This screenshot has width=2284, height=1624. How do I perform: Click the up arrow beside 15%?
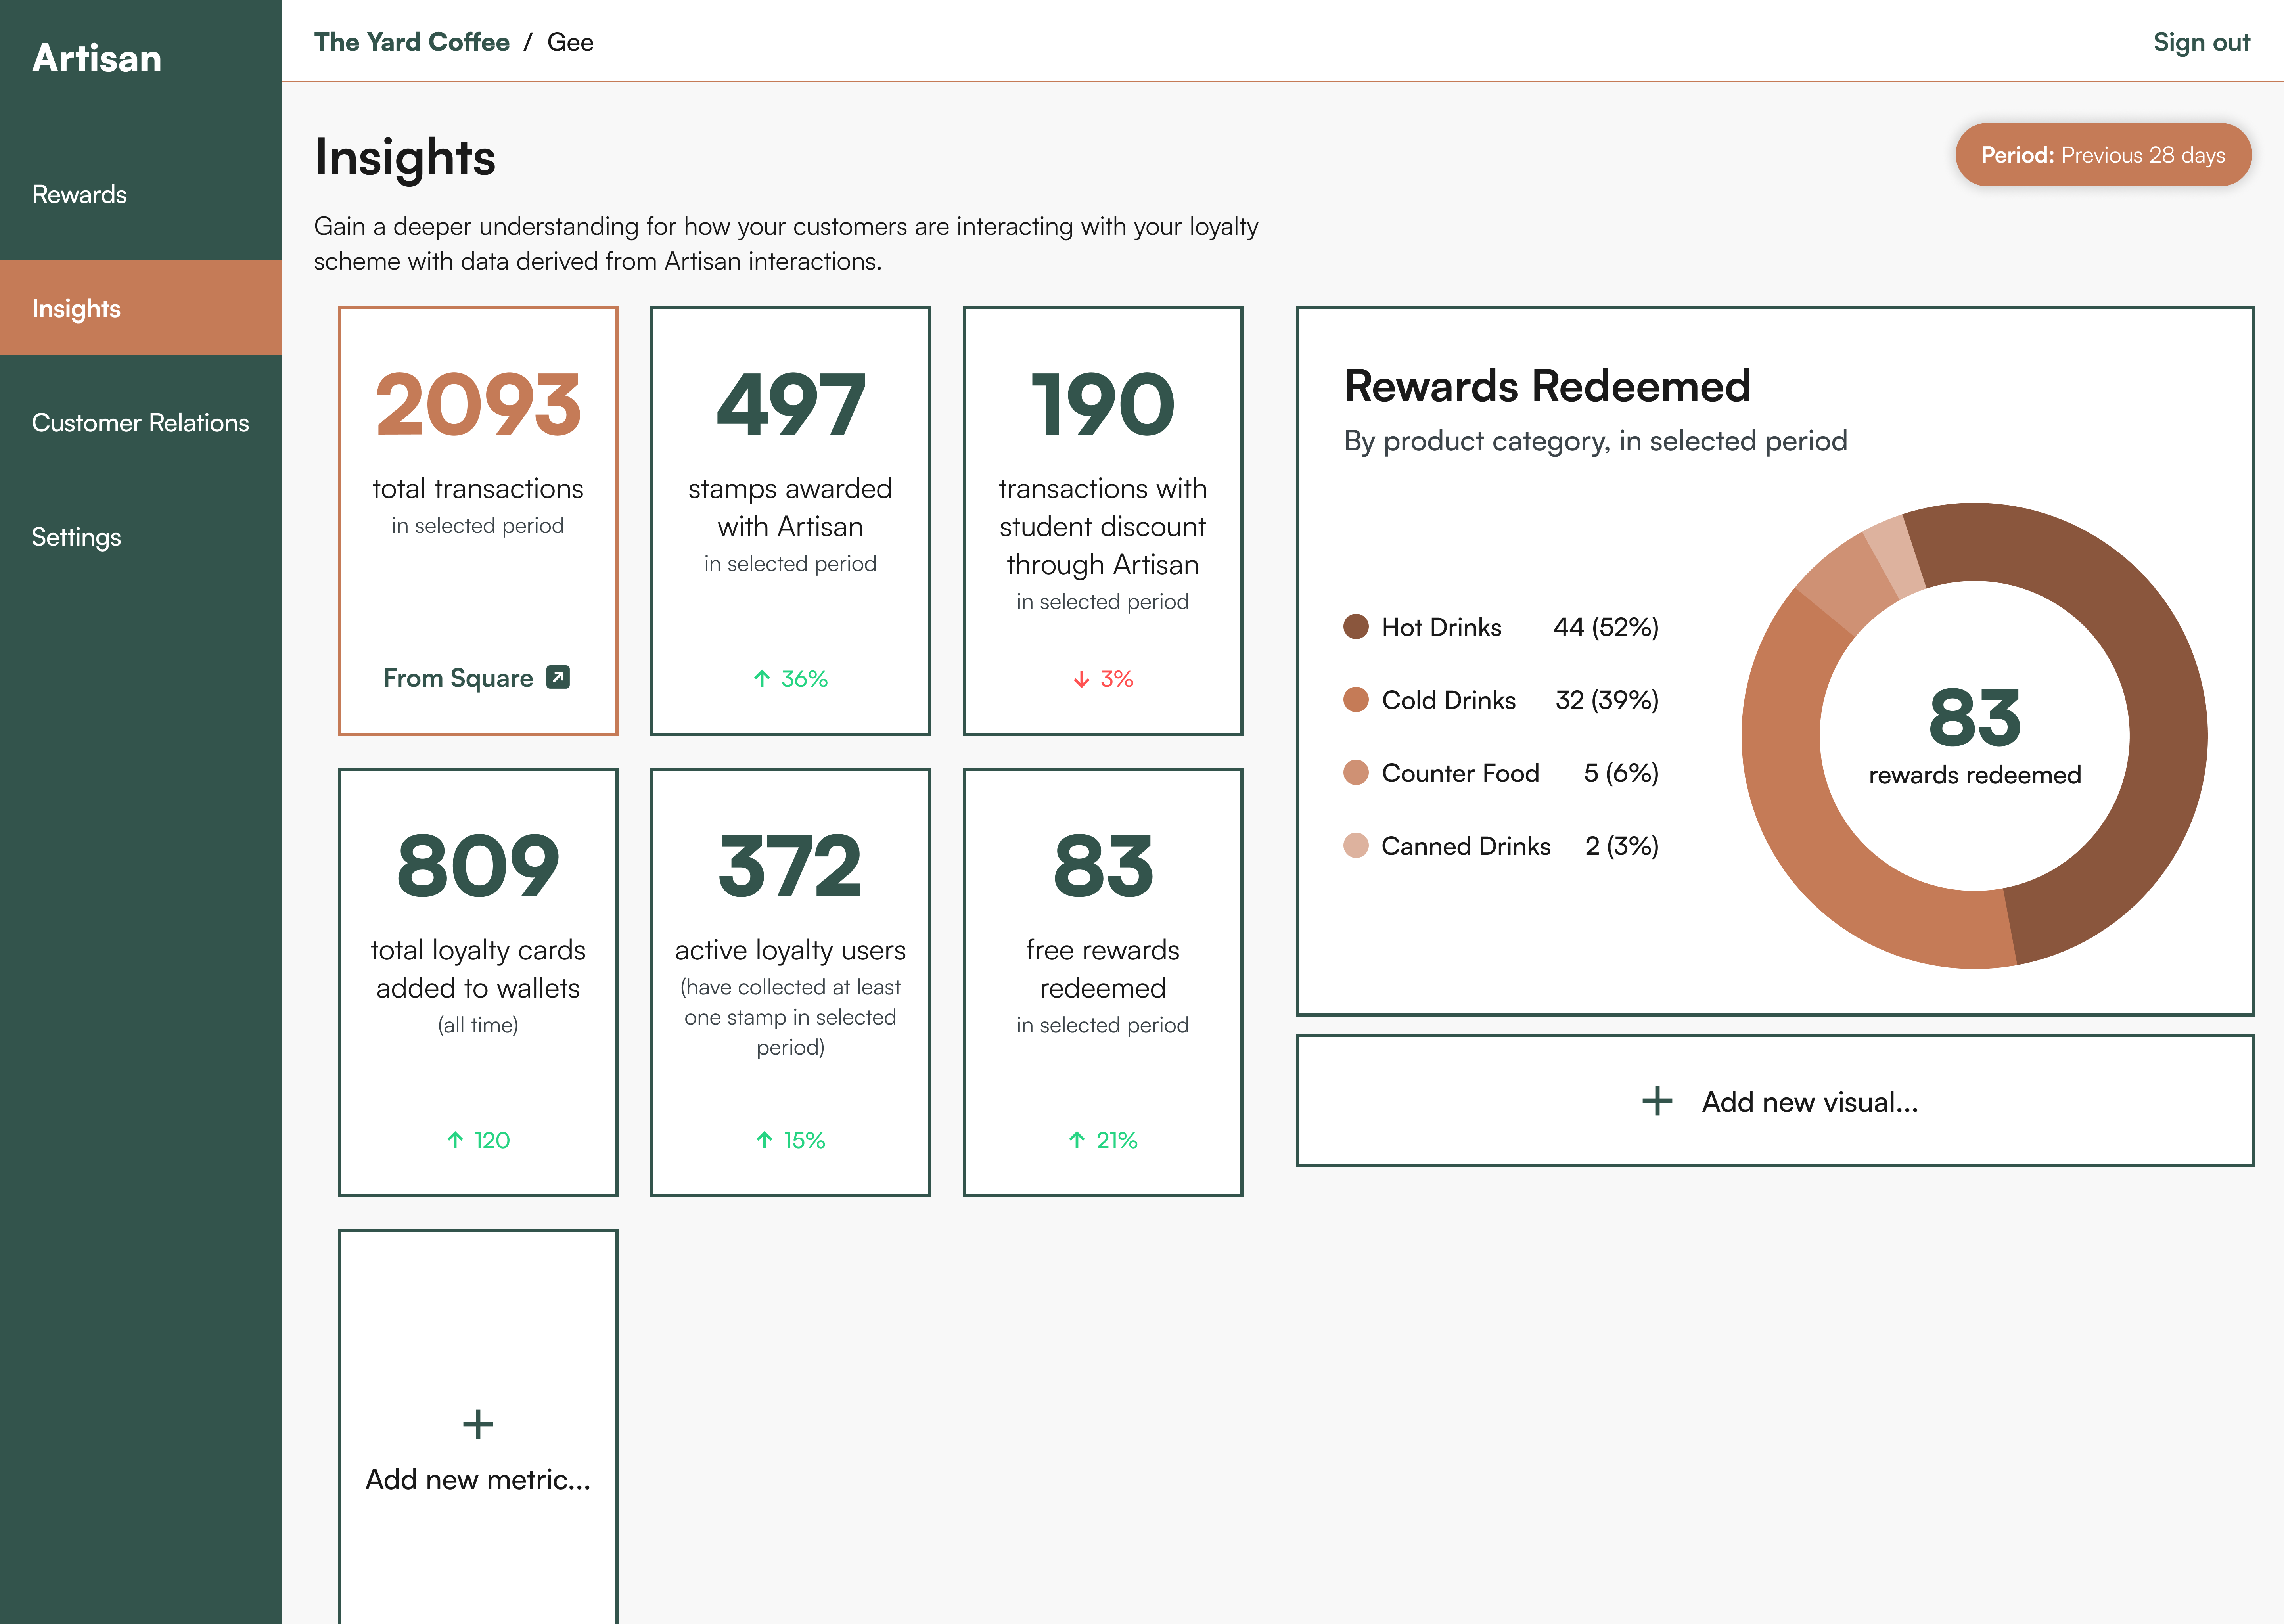[x=764, y=1140]
